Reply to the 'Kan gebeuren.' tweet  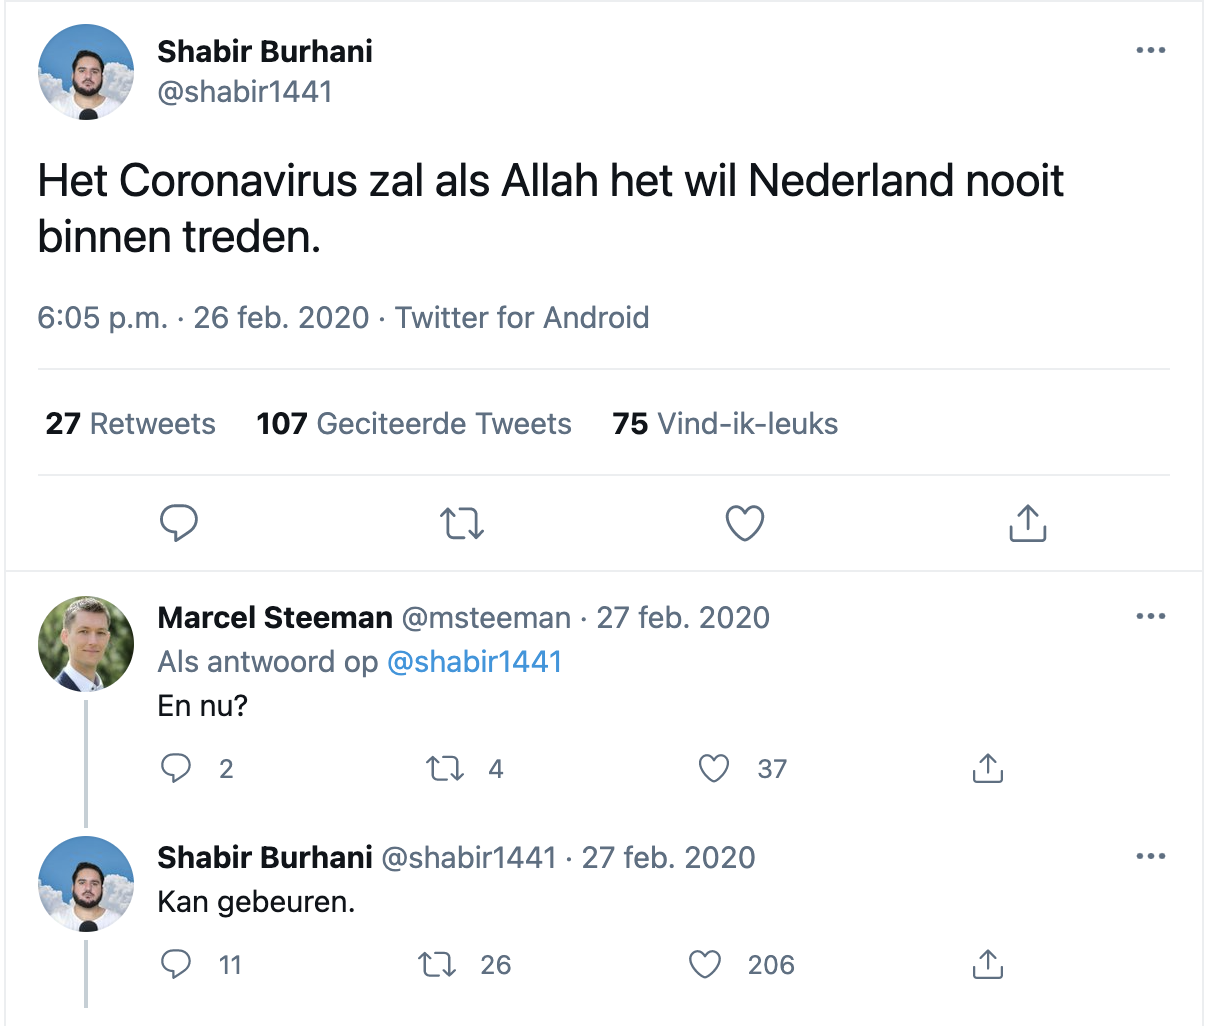point(176,964)
